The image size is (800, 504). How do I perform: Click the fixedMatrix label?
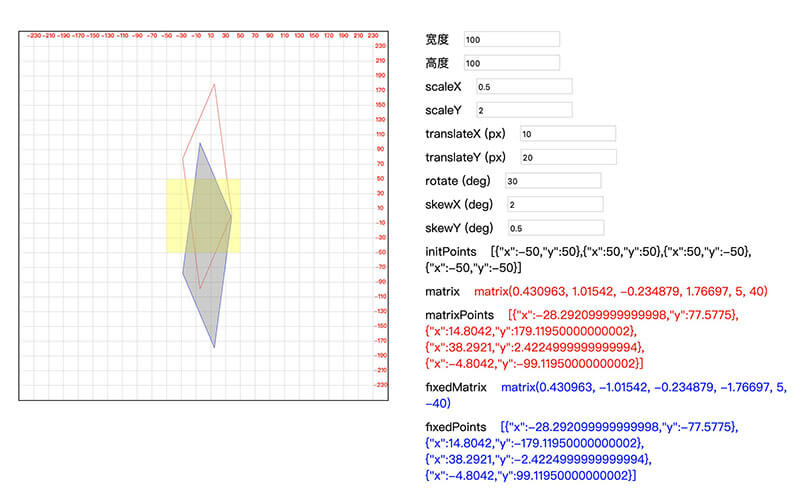456,387
